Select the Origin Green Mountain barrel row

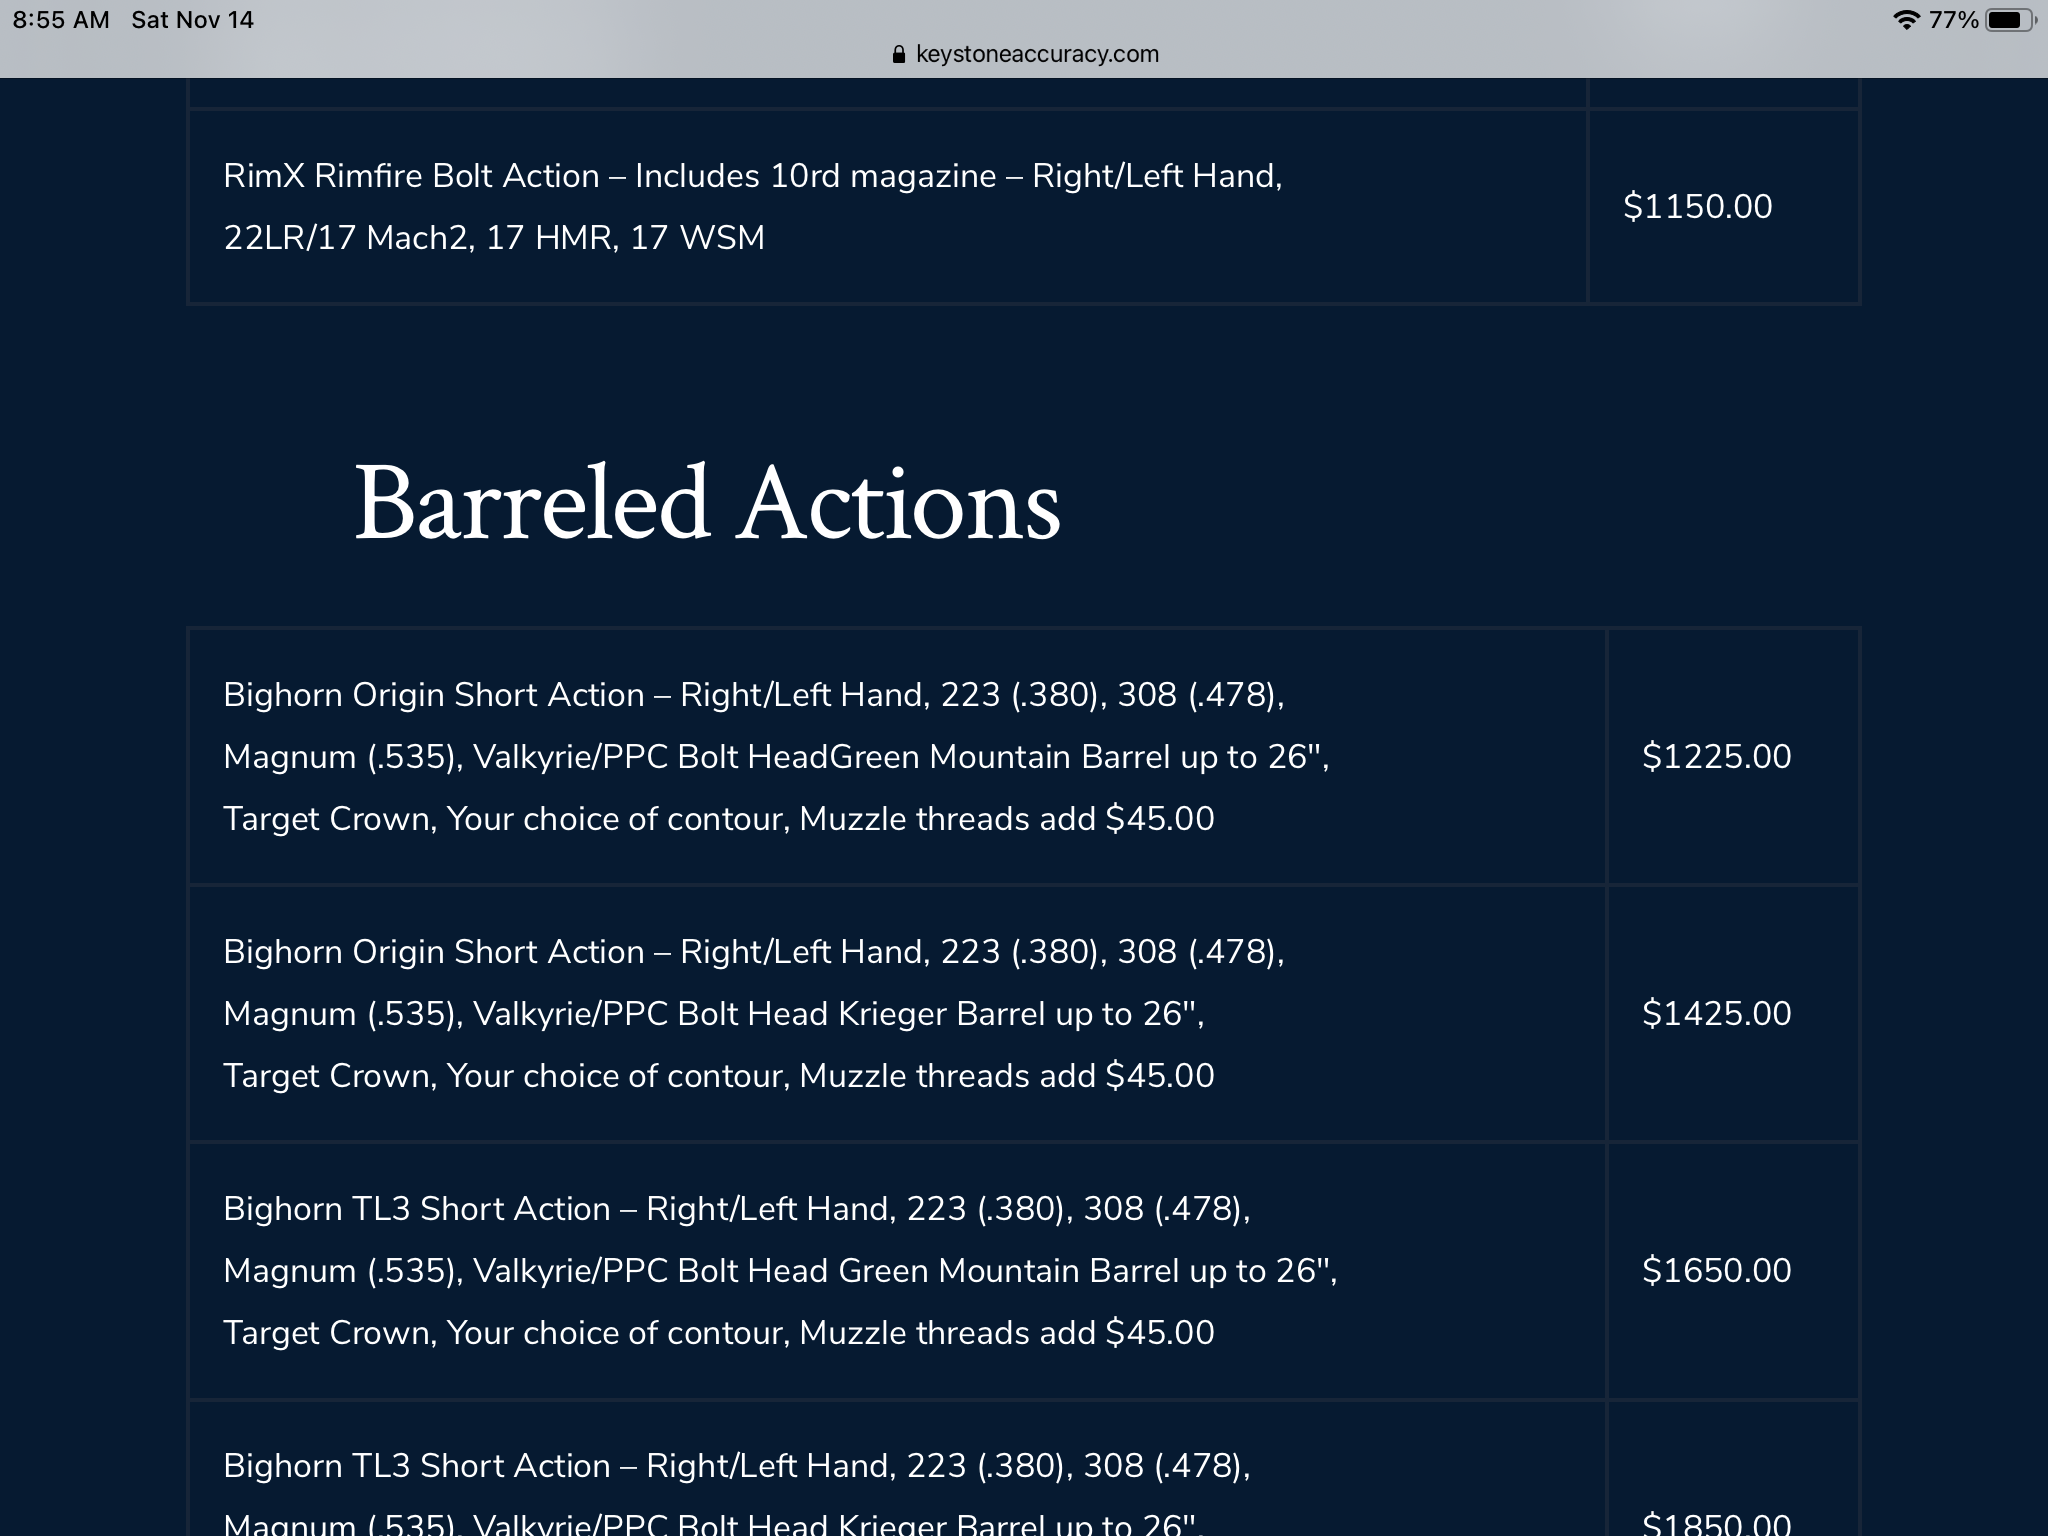coord(776,757)
